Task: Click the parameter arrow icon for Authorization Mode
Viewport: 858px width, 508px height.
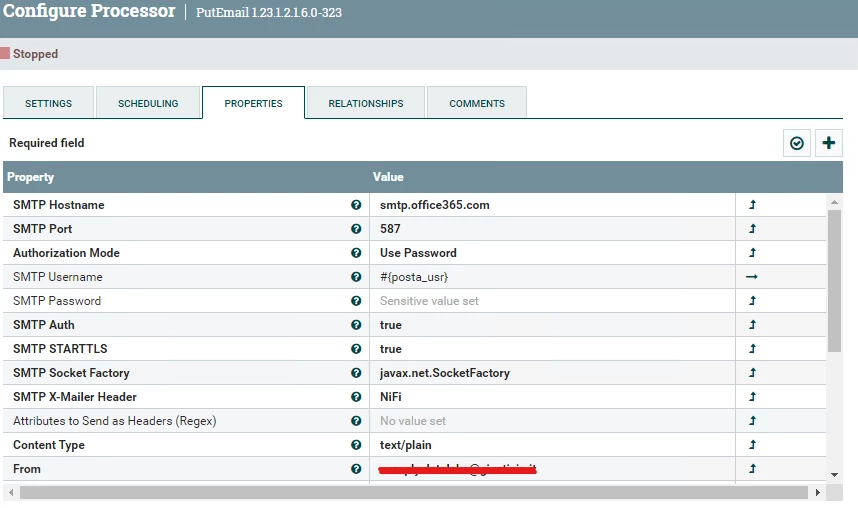Action: pyautogui.click(x=752, y=253)
